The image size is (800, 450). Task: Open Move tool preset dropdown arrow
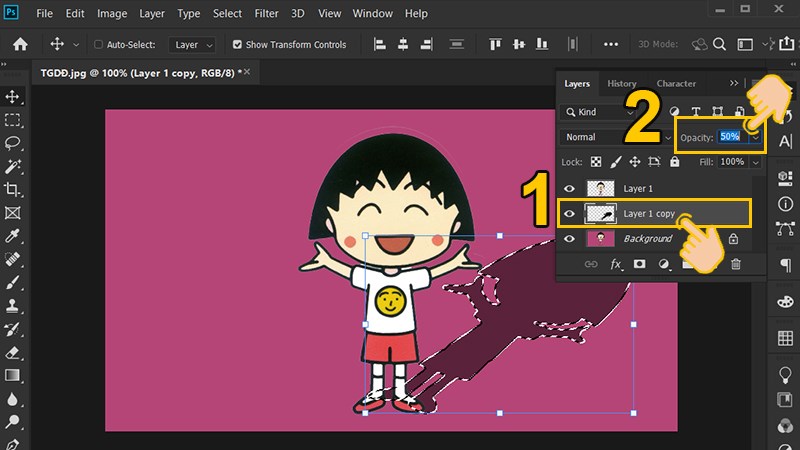pyautogui.click(x=76, y=45)
